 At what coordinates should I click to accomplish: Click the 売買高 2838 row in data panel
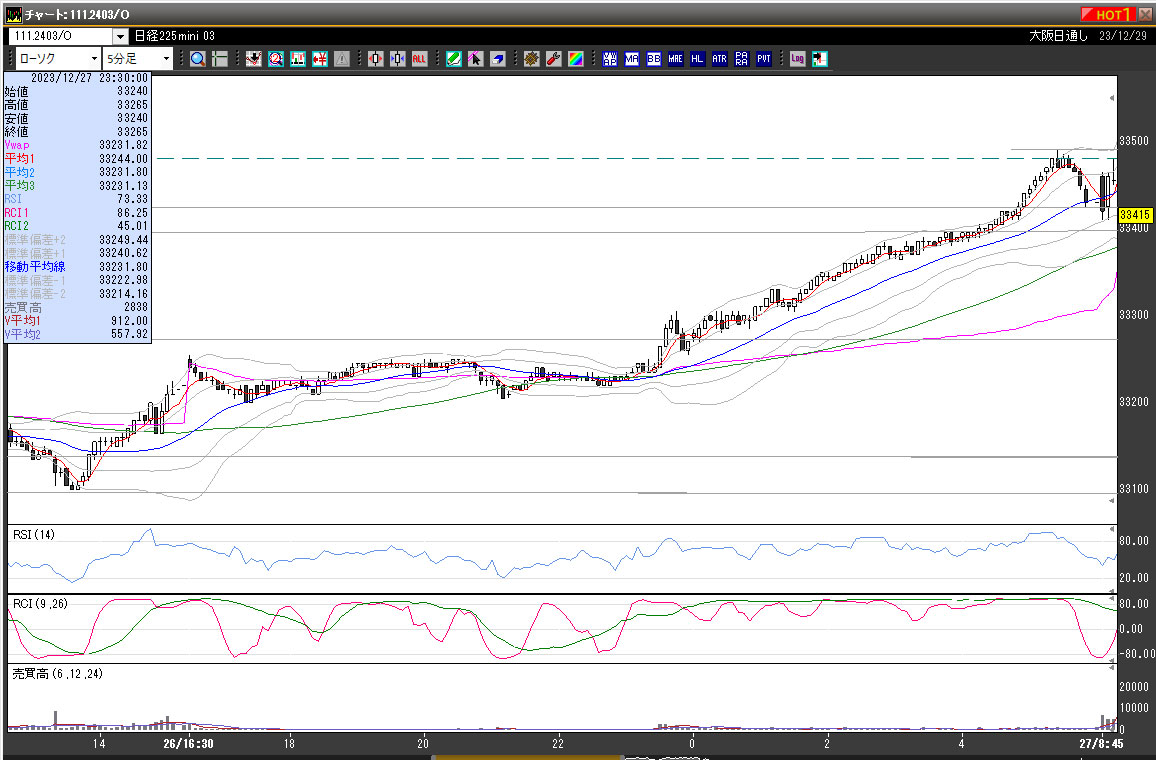tap(76, 307)
